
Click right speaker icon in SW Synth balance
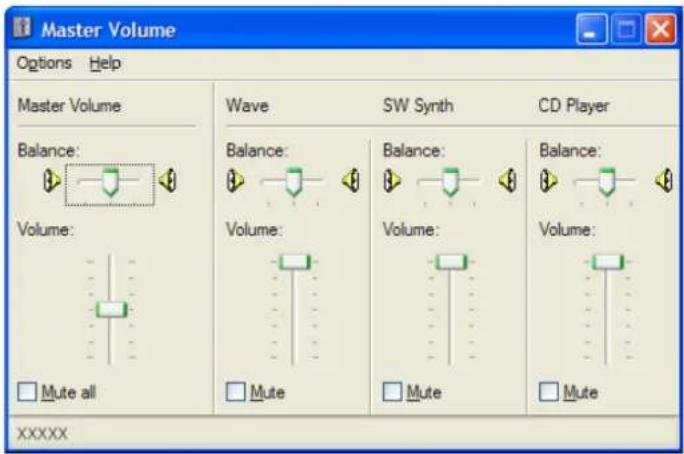[x=508, y=181]
